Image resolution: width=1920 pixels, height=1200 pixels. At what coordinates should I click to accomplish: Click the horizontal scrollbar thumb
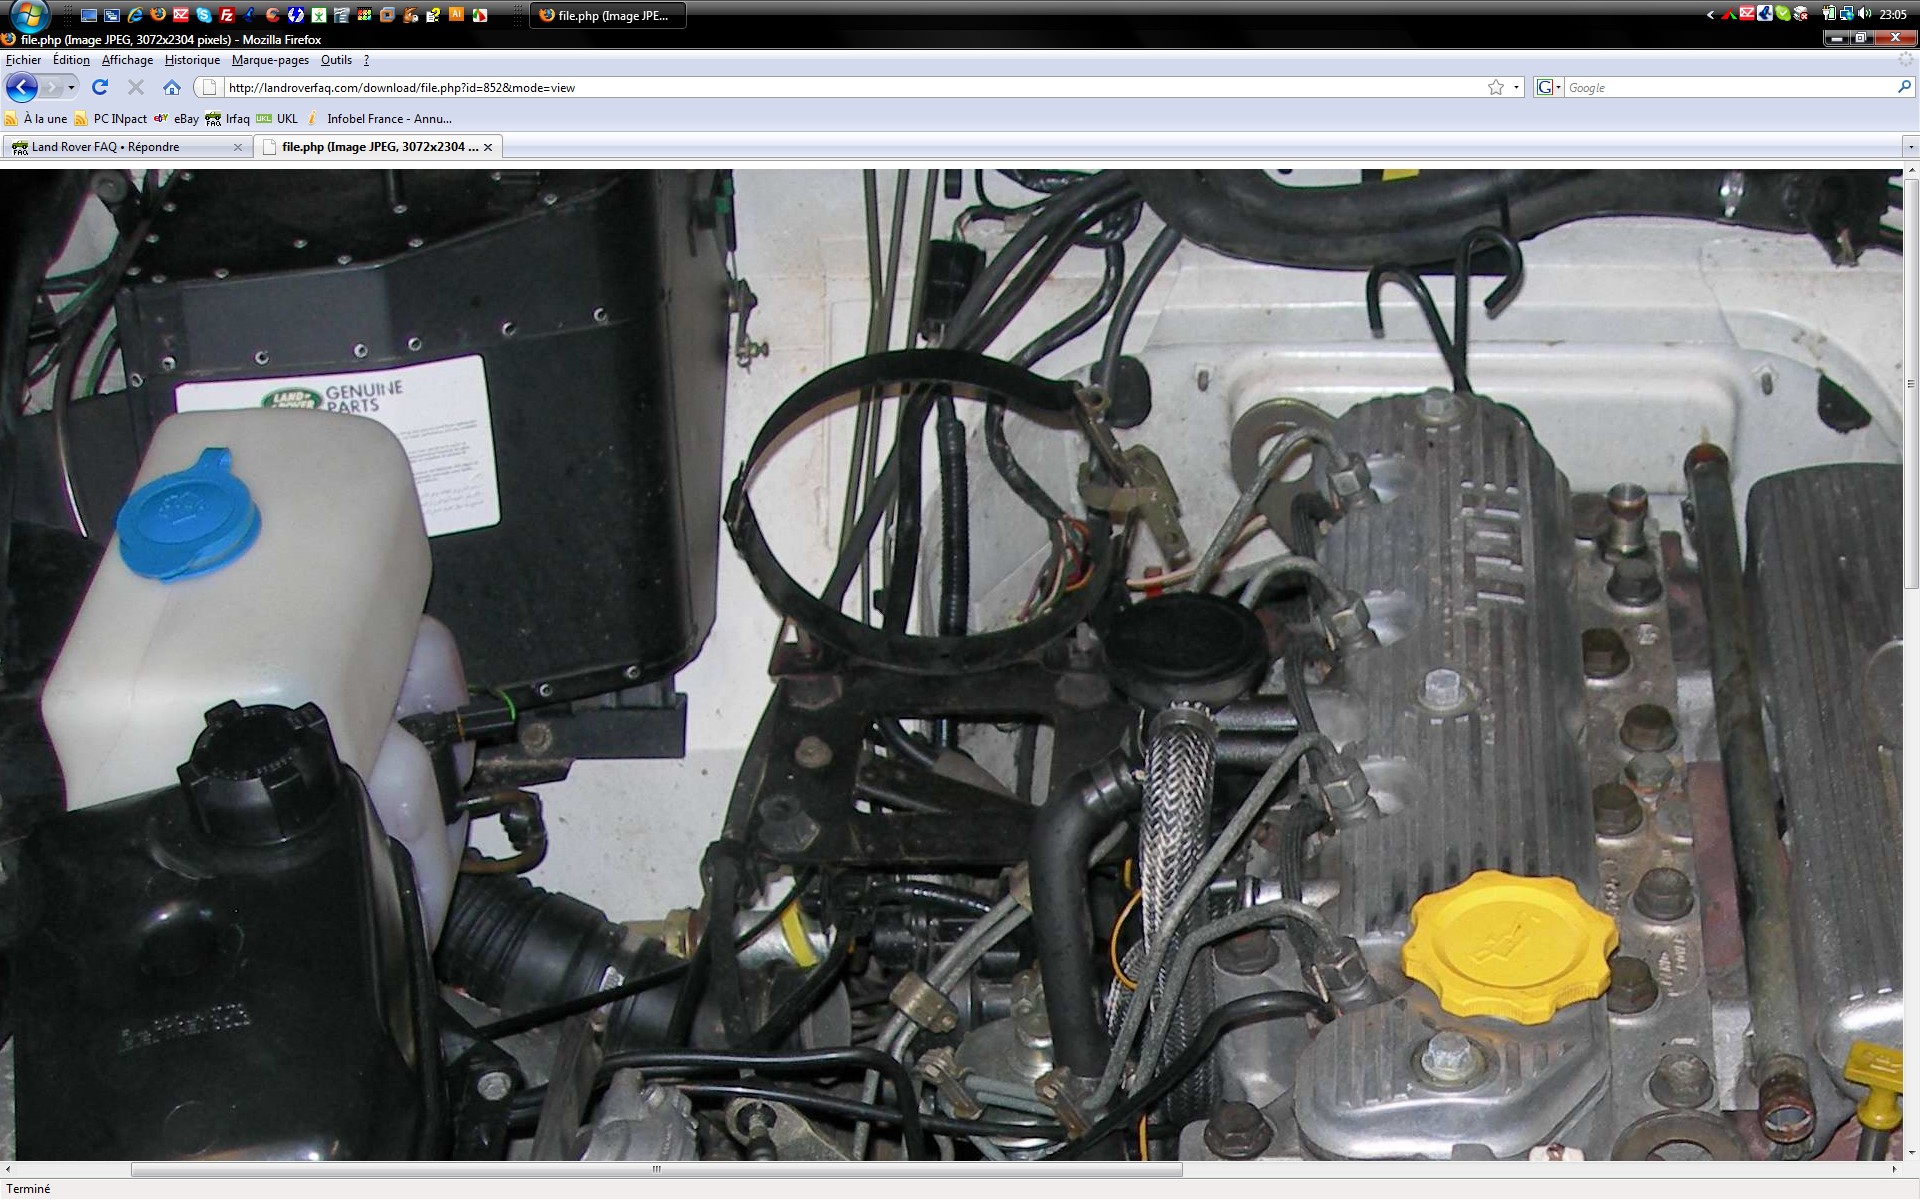point(656,1169)
